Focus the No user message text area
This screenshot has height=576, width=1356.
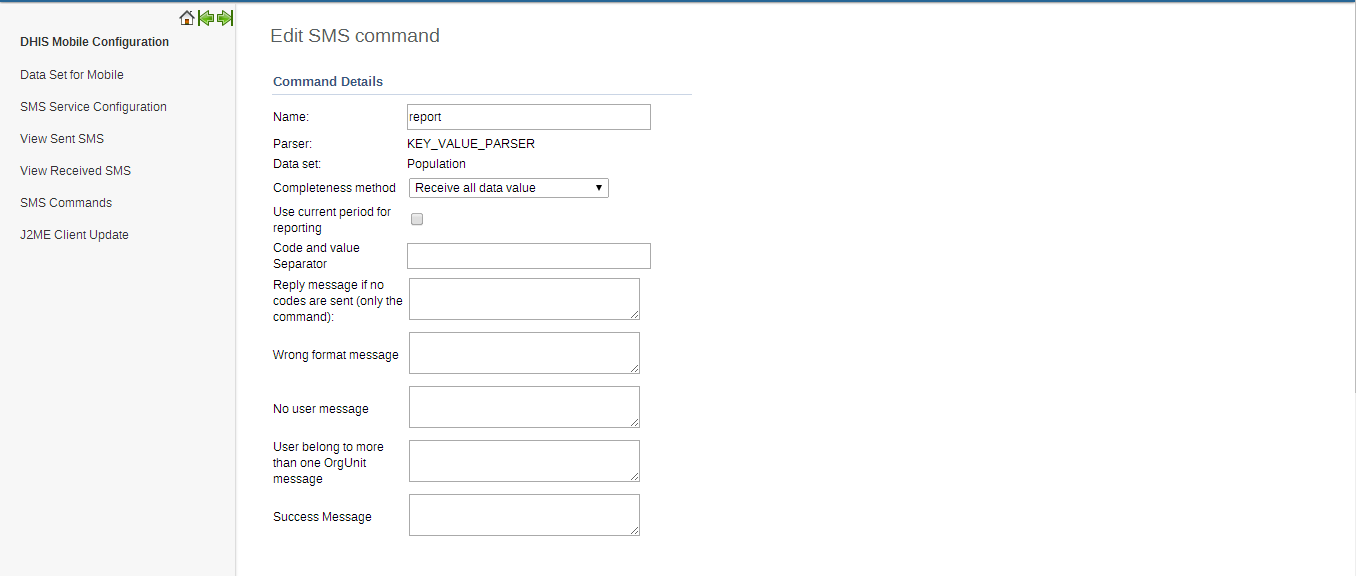[x=524, y=407]
